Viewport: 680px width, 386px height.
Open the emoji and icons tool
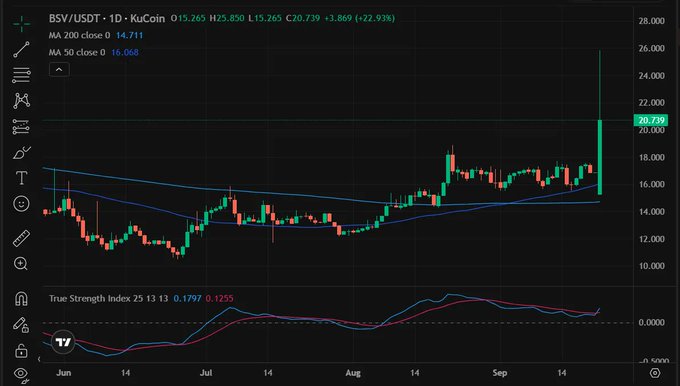(21, 203)
